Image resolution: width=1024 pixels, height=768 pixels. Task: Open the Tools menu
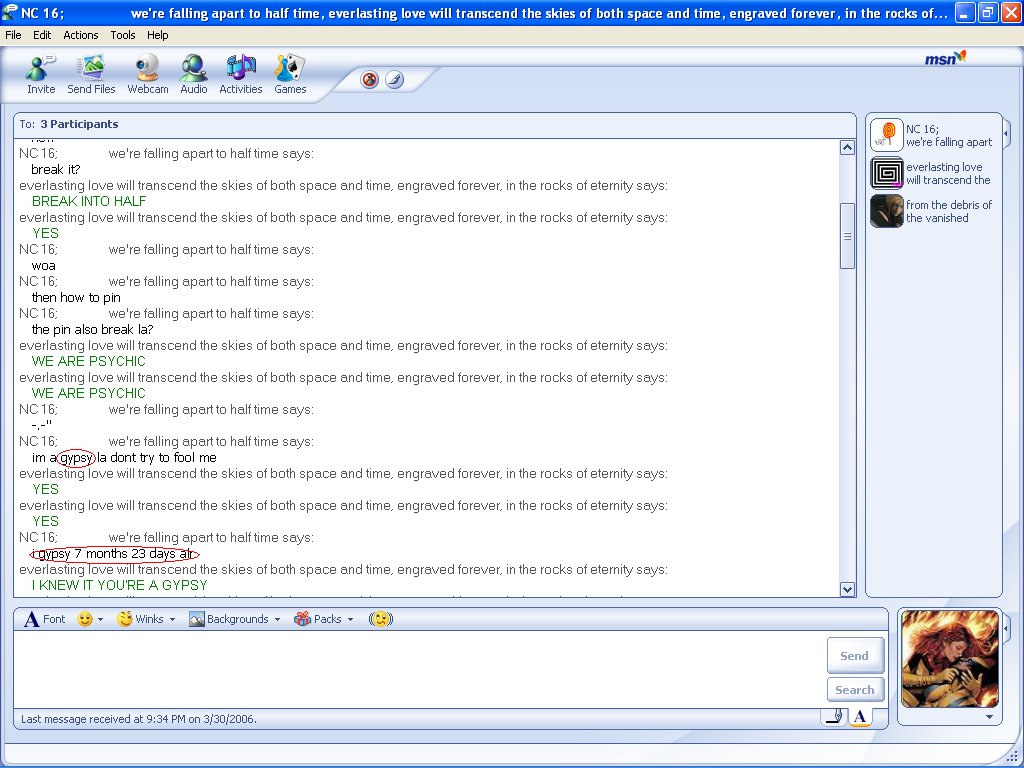[123, 35]
